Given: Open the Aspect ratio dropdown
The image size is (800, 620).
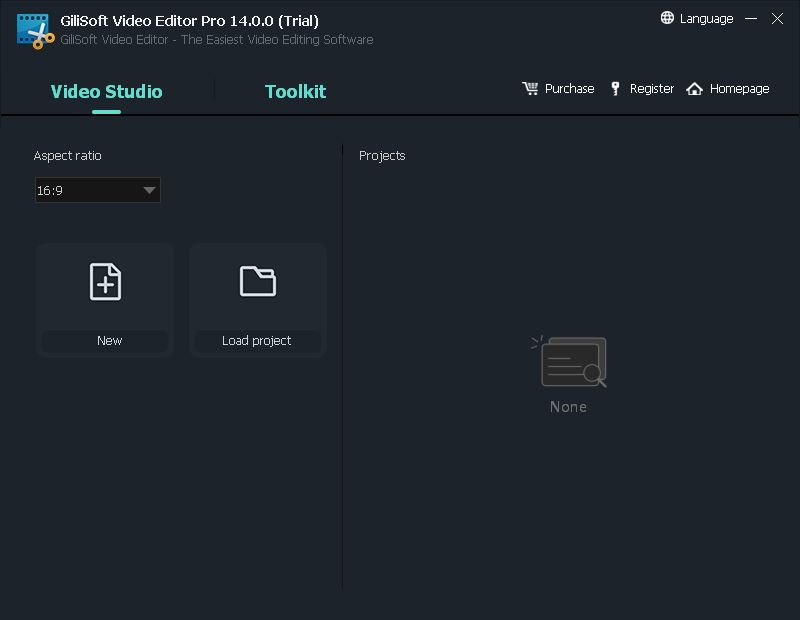Looking at the screenshot, I should 97,190.
